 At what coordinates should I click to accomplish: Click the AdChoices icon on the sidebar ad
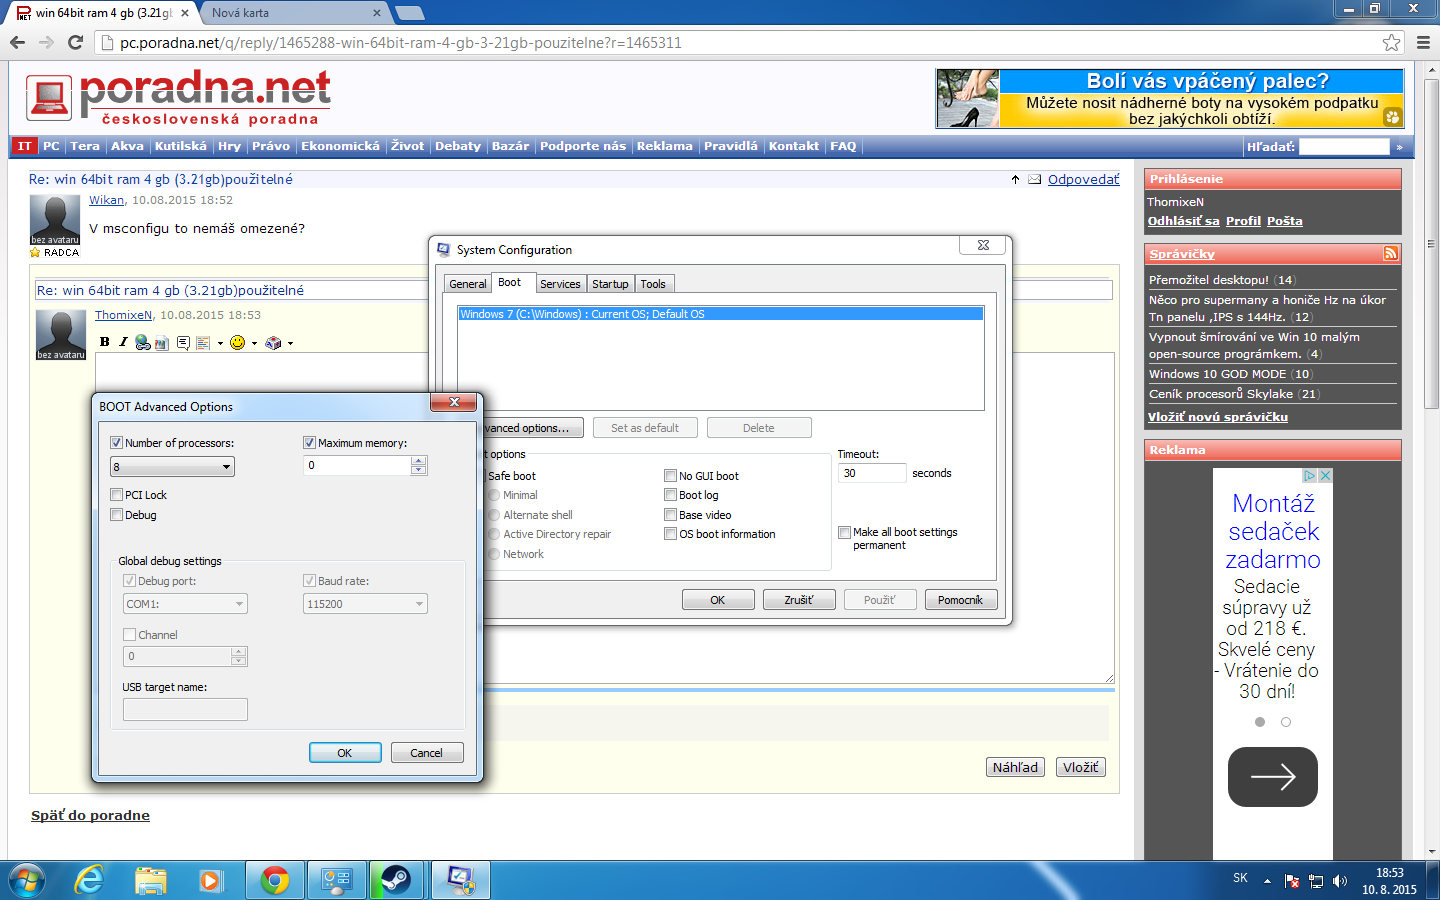[x=1308, y=476]
